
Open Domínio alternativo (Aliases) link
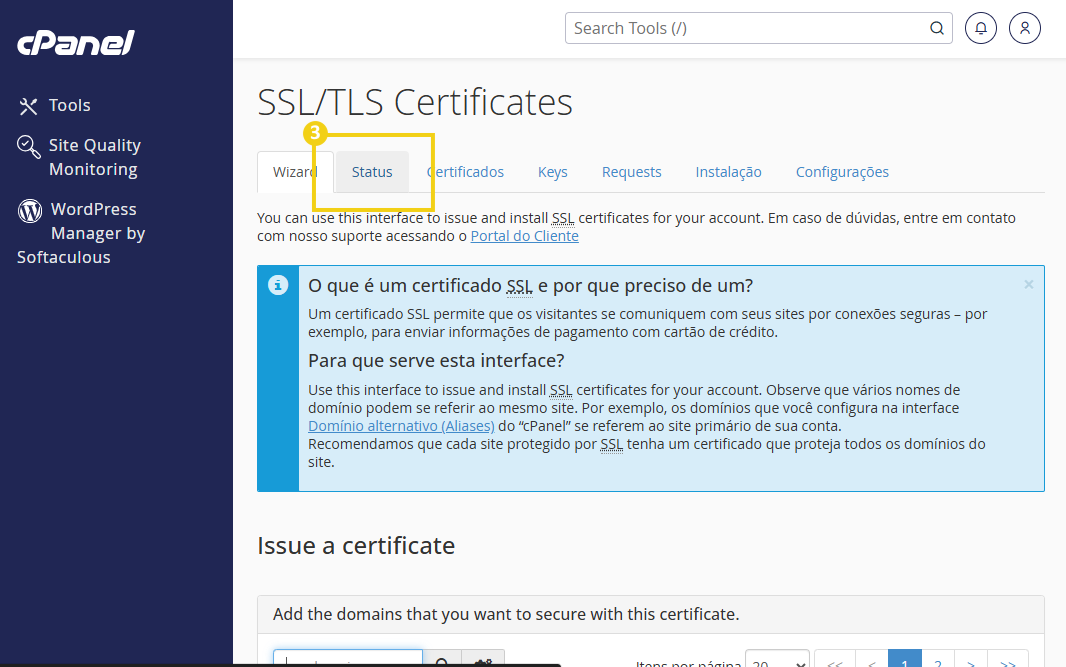[401, 426]
